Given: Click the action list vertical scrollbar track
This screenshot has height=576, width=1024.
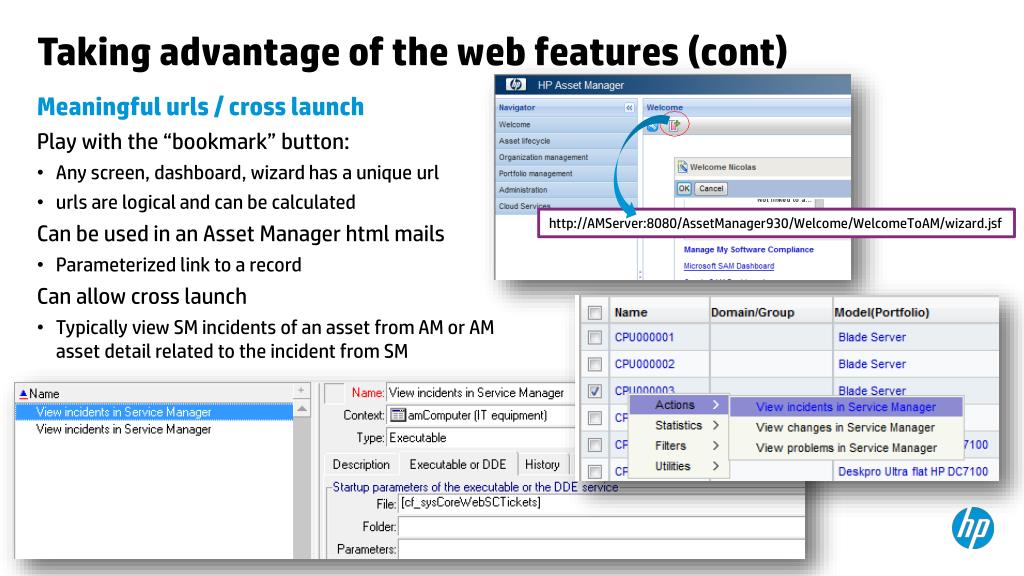Looking at the screenshot, I should pos(302,487).
